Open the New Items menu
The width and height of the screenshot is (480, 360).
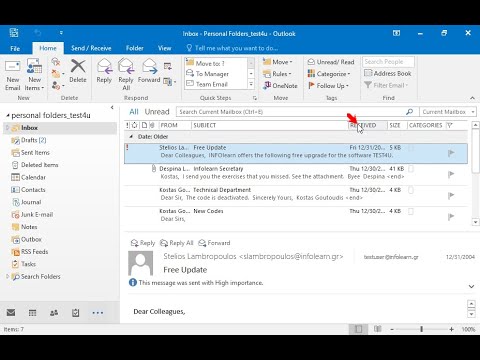[x=34, y=75]
